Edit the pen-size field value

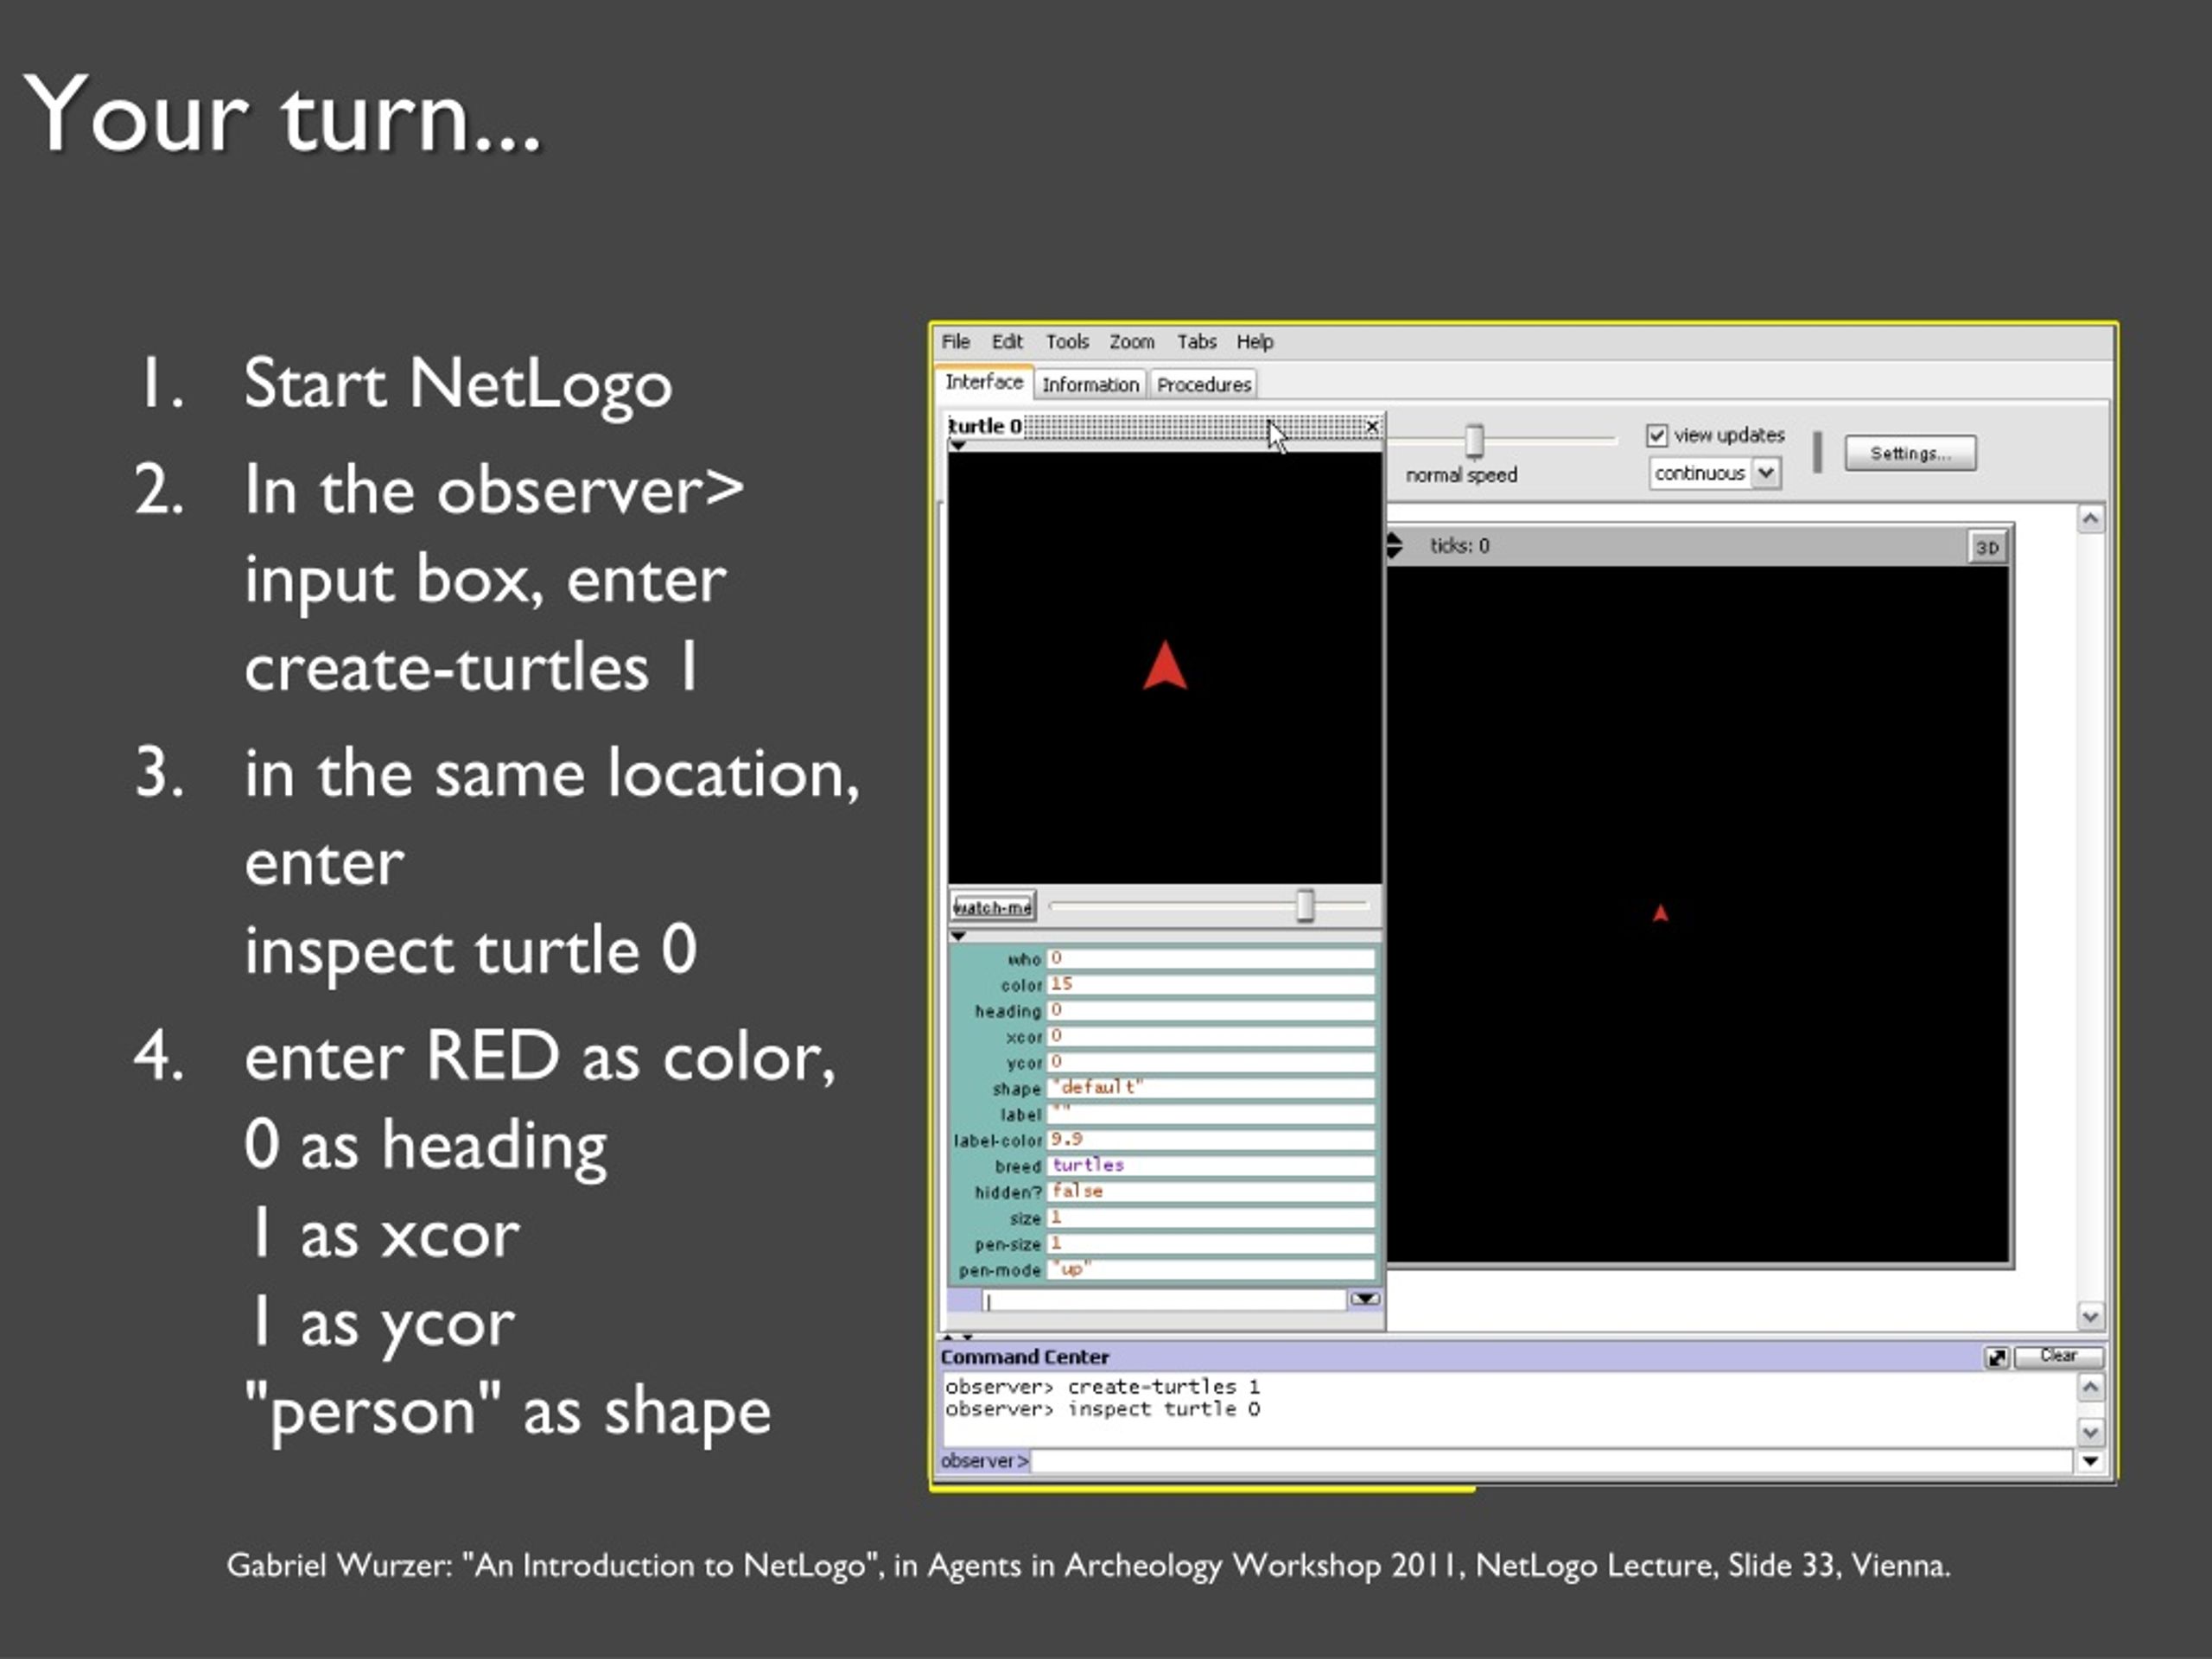click(x=1211, y=1244)
